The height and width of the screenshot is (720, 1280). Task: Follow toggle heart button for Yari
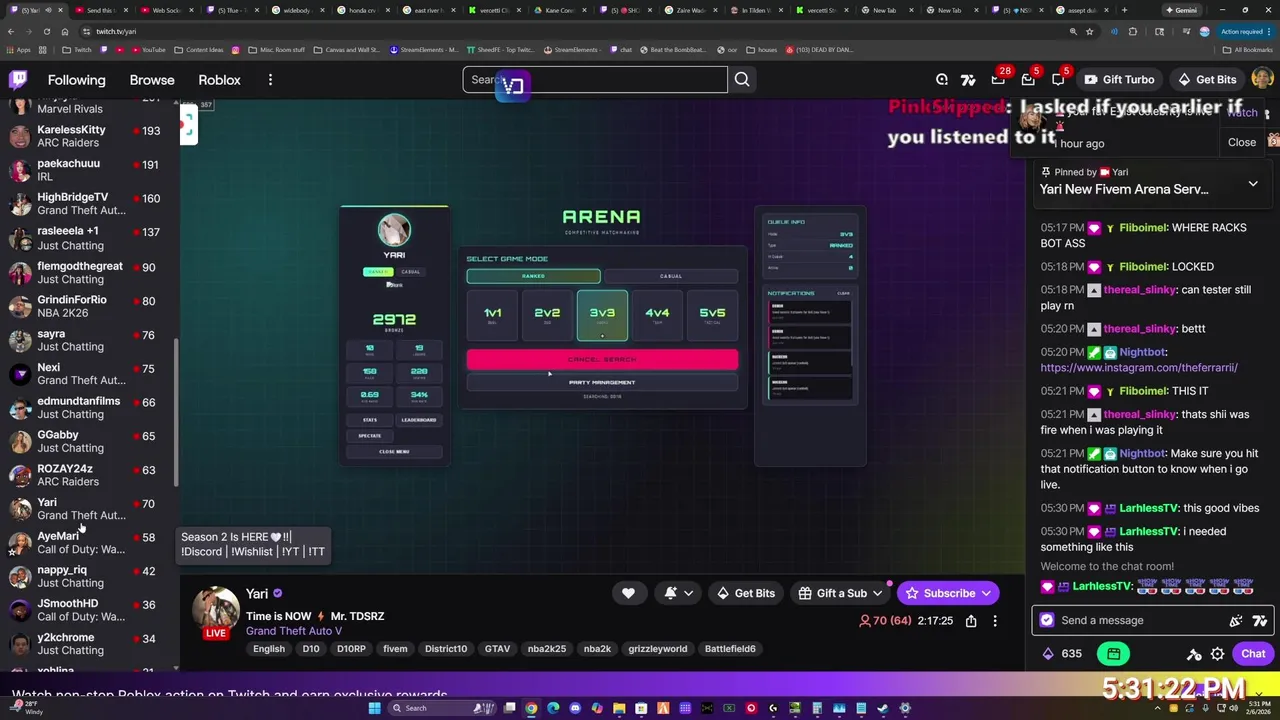[x=628, y=593]
